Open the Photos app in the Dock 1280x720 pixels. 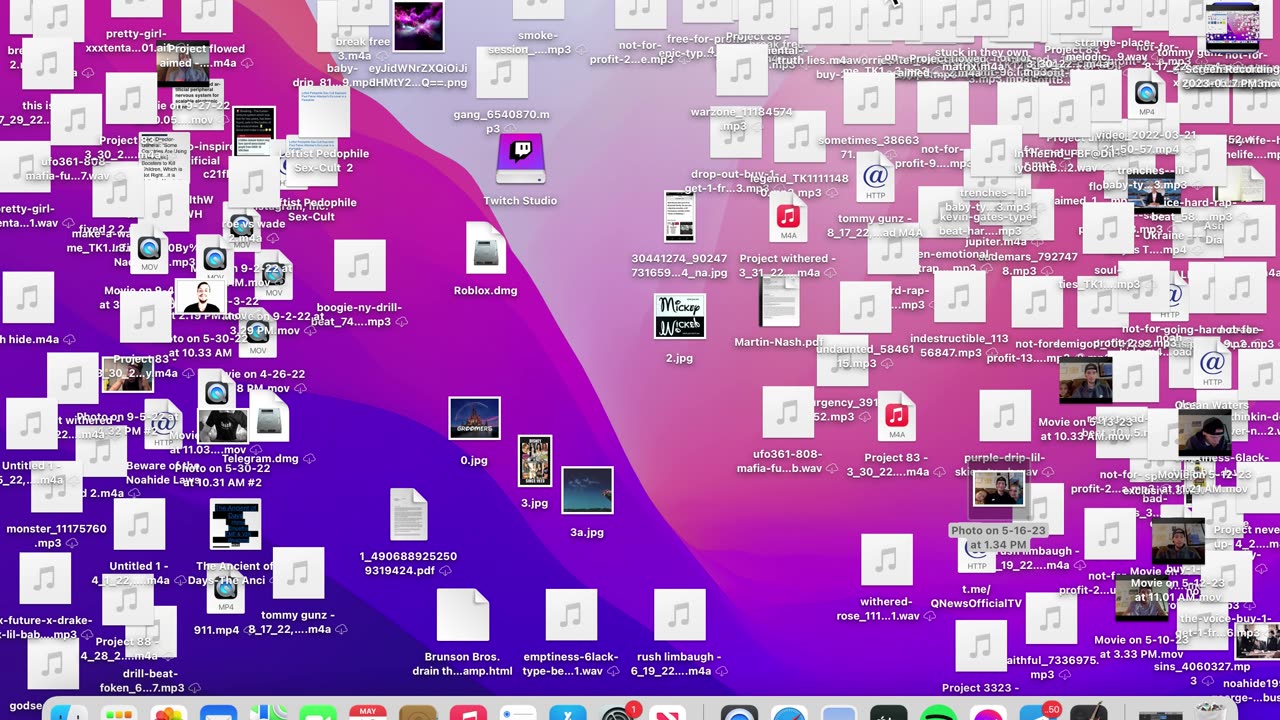pos(168,712)
